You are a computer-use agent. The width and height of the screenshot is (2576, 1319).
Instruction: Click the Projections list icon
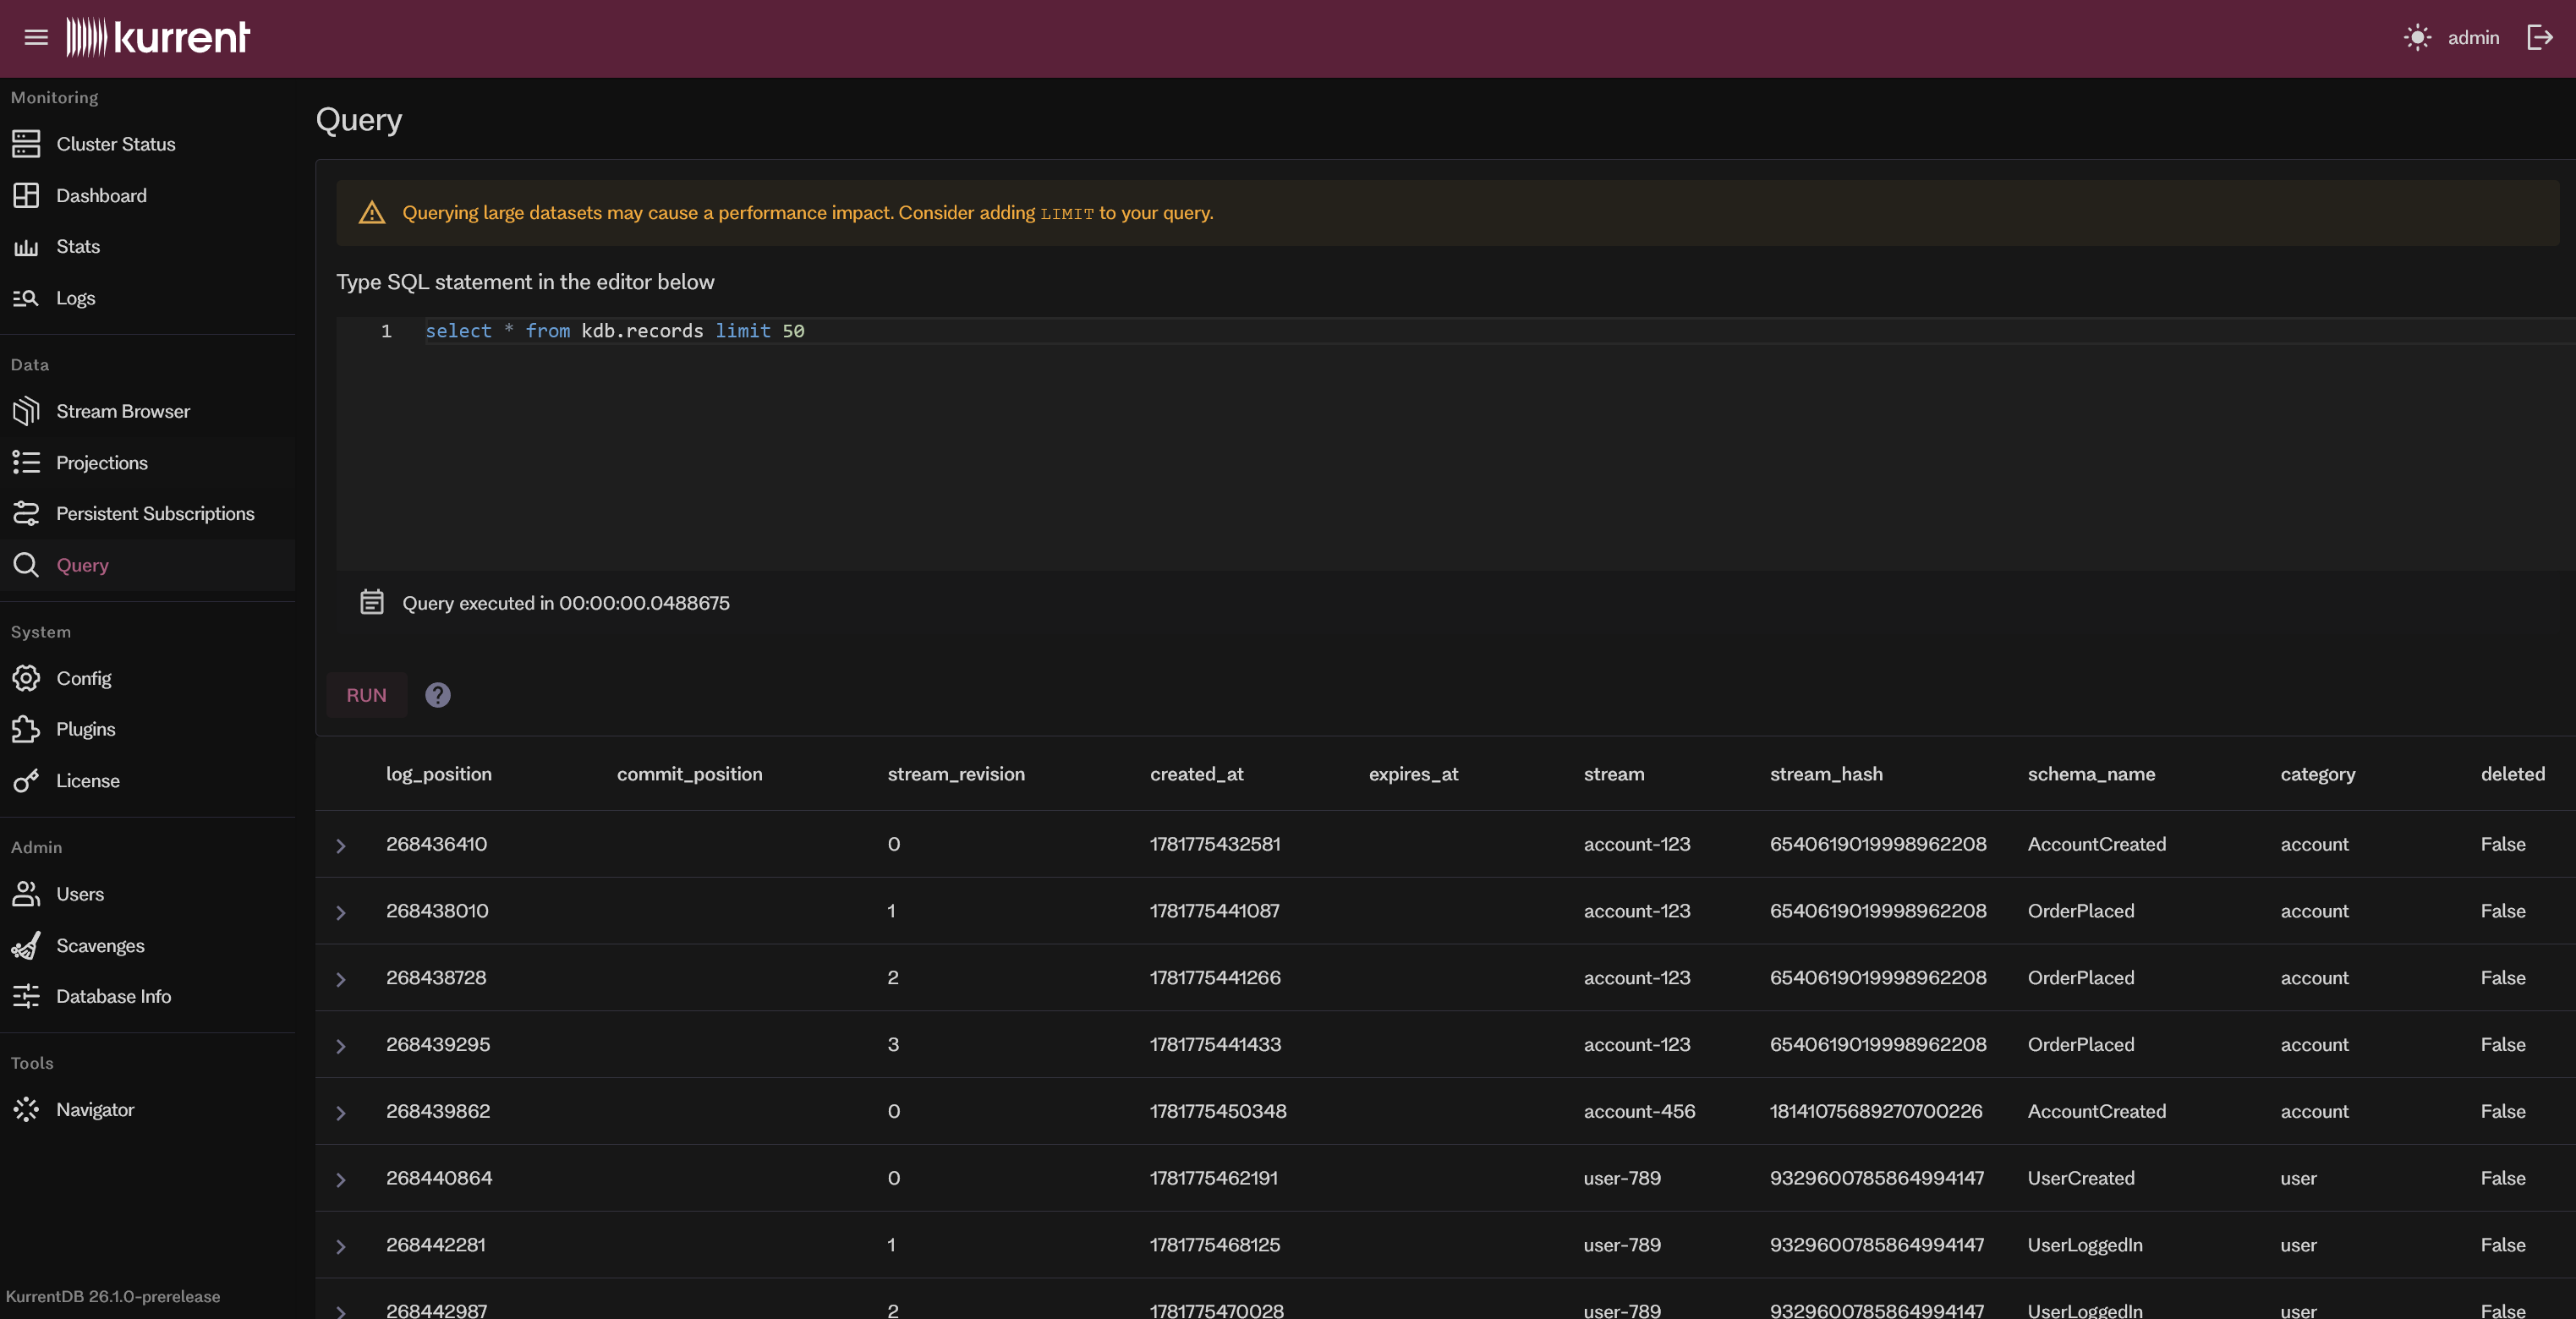coord(26,462)
